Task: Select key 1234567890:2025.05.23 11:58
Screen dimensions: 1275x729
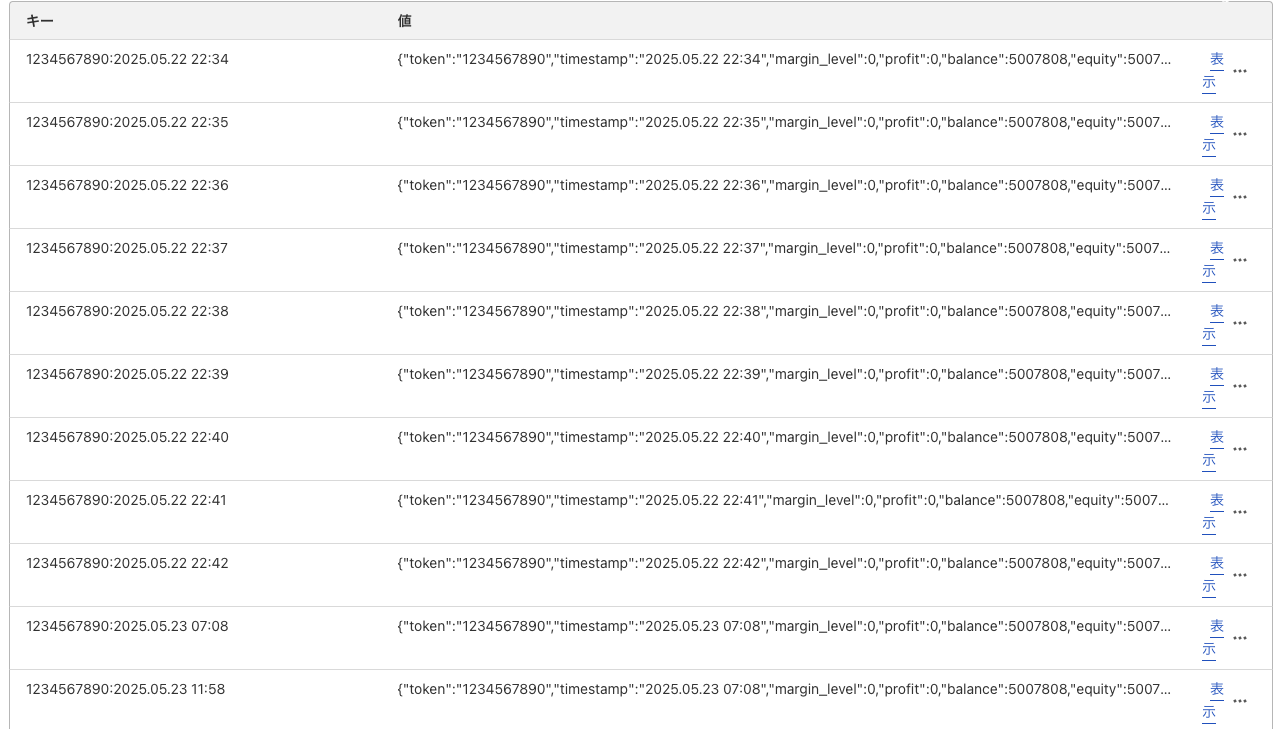Action: pyautogui.click(x=127, y=689)
